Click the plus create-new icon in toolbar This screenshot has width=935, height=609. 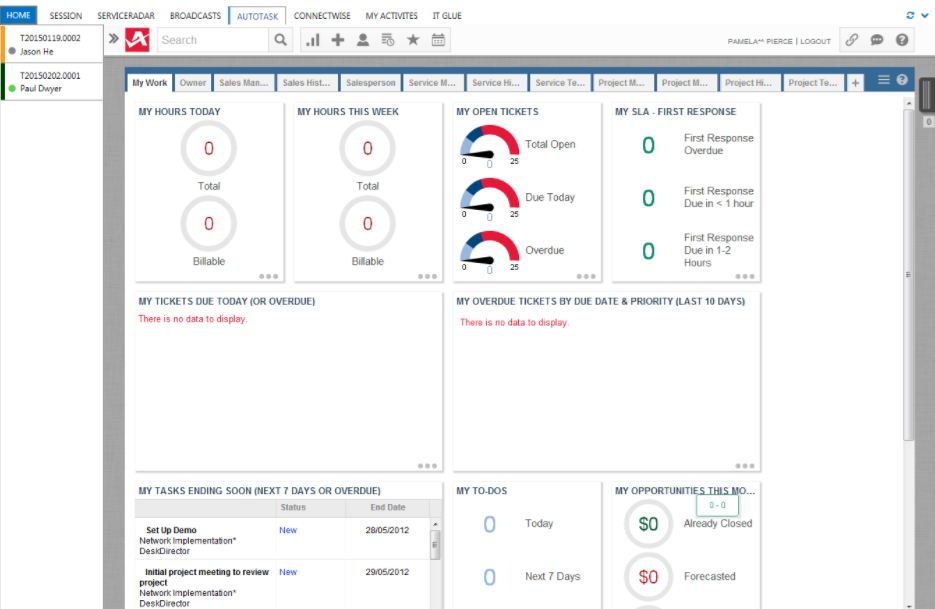[338, 40]
